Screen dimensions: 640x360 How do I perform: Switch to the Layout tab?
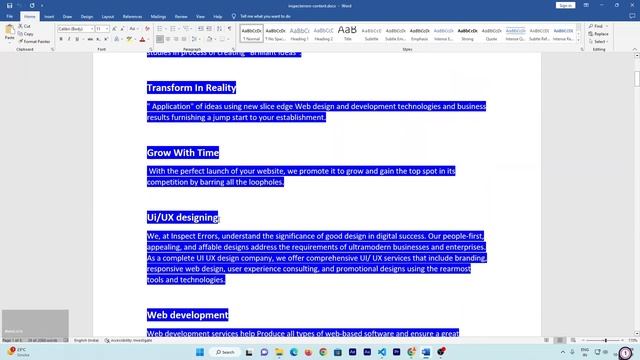(x=108, y=16)
